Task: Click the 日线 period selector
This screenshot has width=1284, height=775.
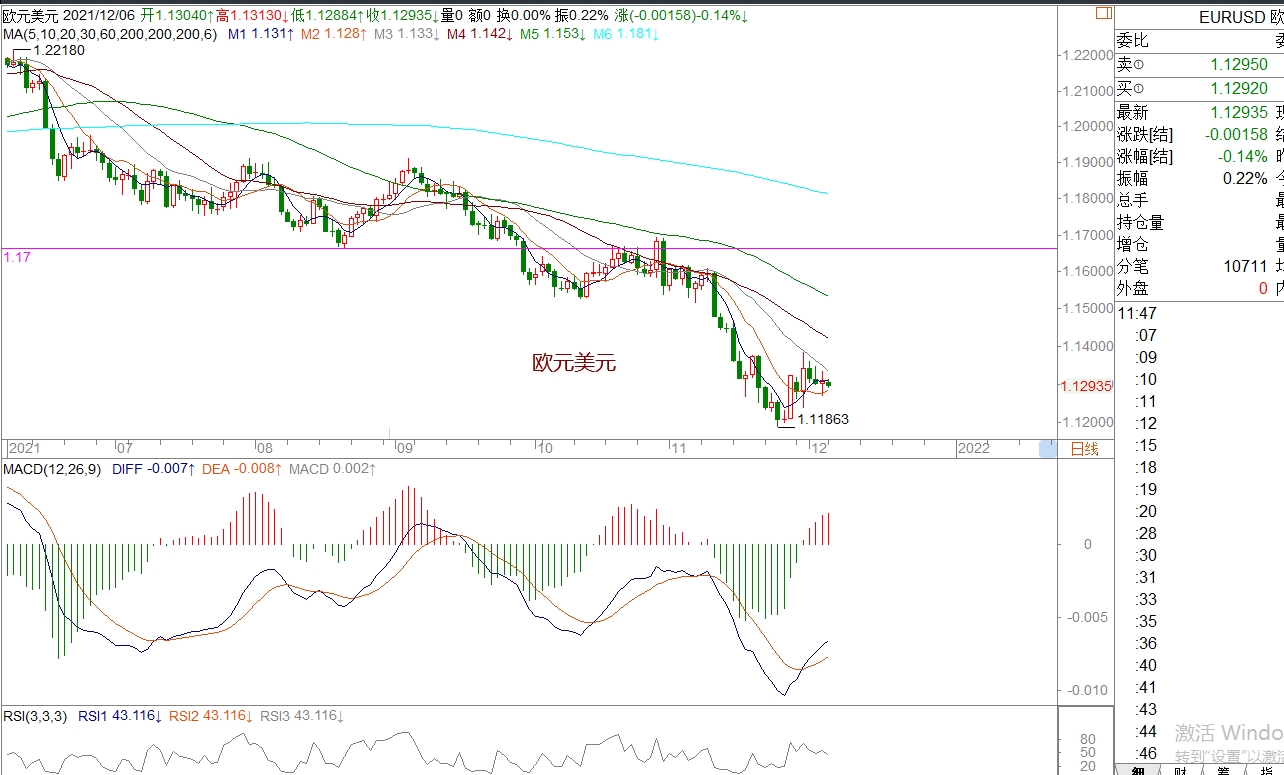Action: [x=1084, y=449]
